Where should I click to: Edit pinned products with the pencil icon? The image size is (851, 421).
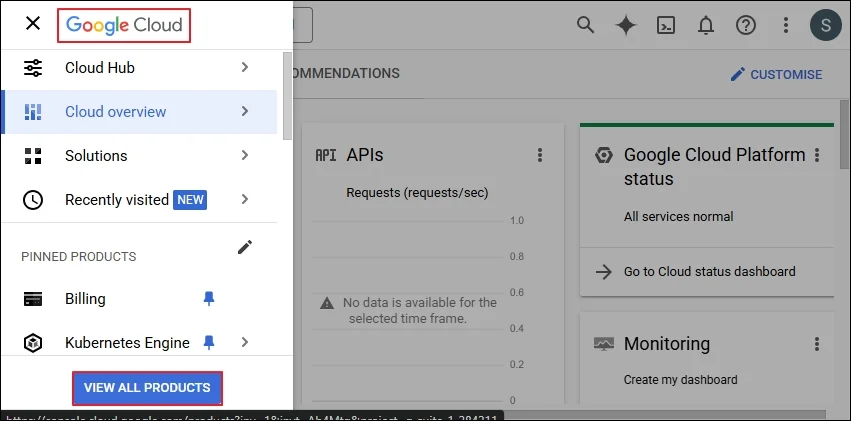tap(245, 247)
